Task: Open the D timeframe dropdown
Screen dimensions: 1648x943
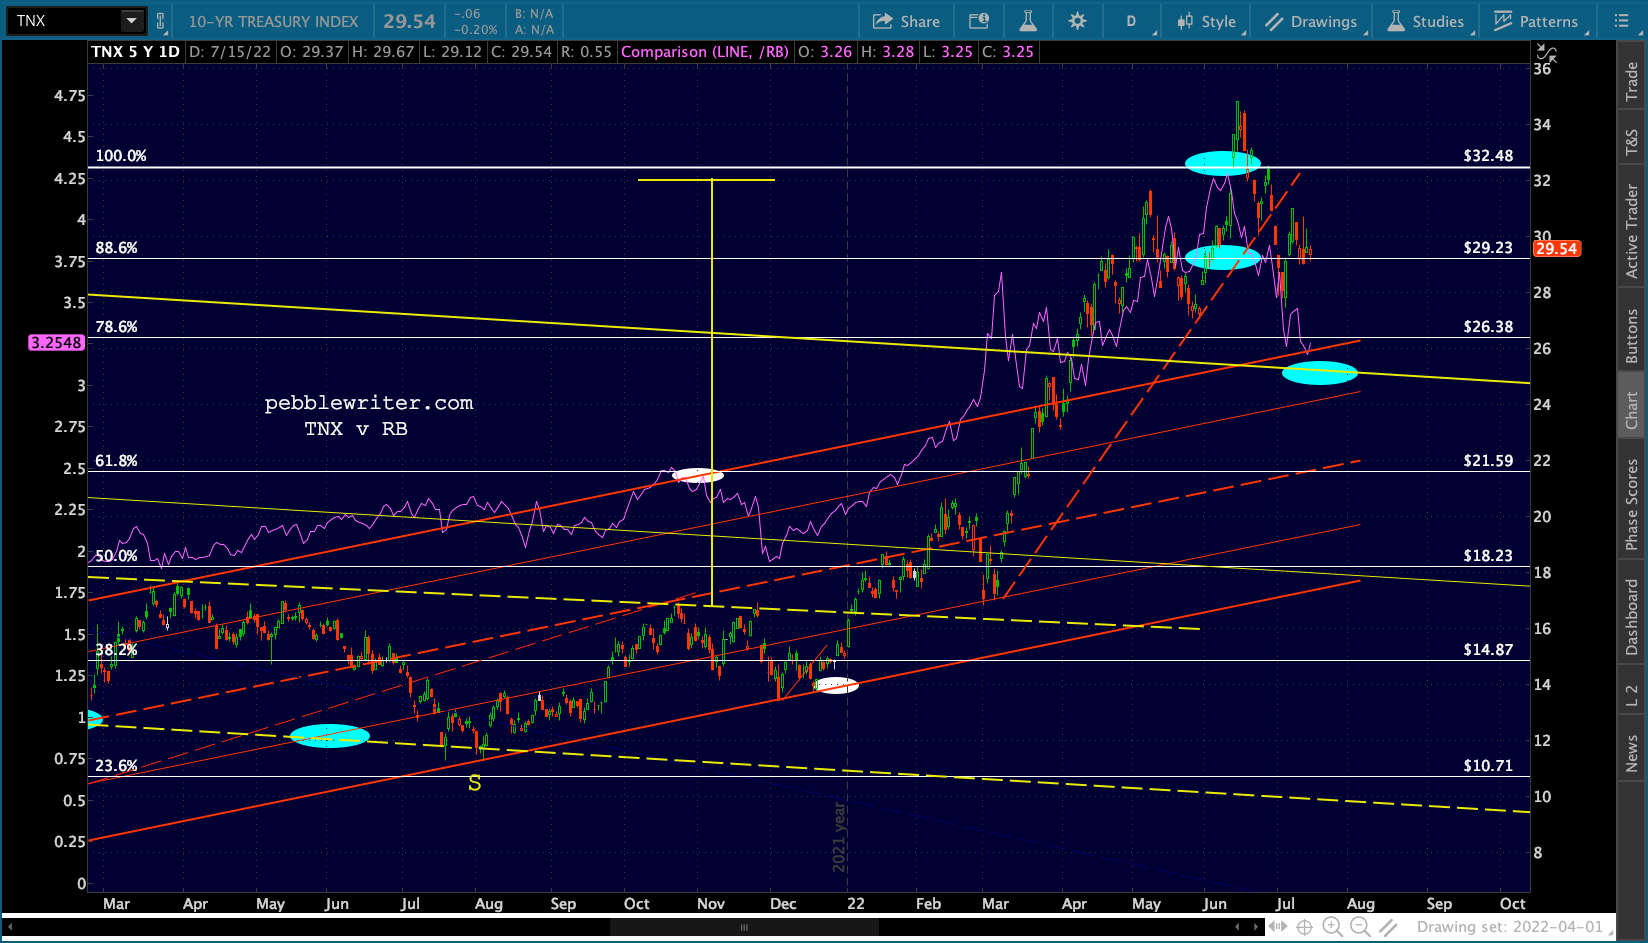Action: 1133,21
